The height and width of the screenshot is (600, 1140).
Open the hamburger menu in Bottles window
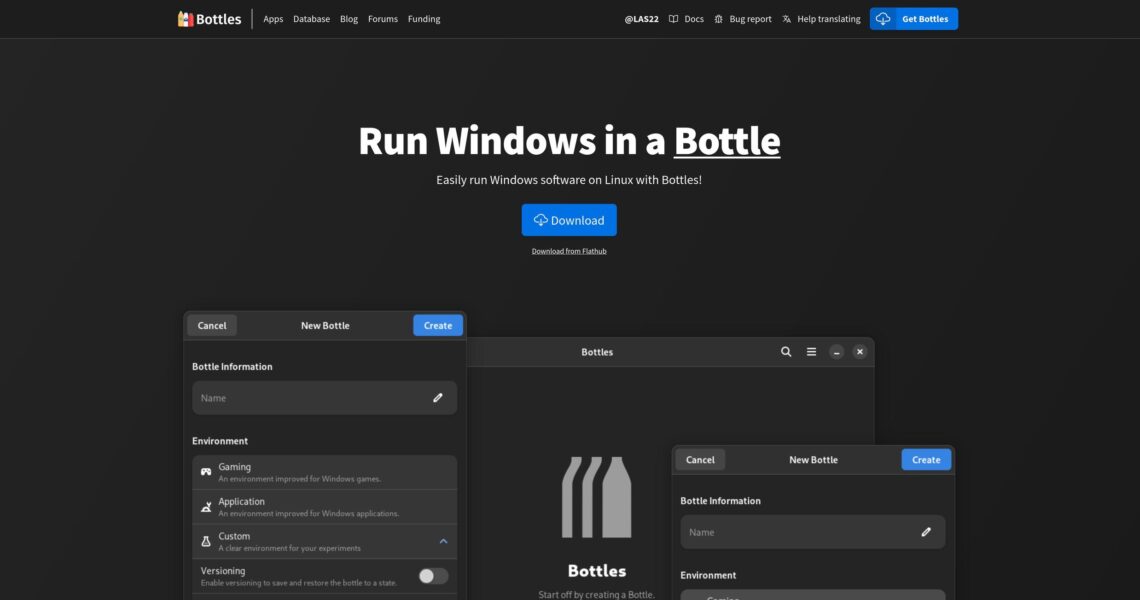coord(812,352)
